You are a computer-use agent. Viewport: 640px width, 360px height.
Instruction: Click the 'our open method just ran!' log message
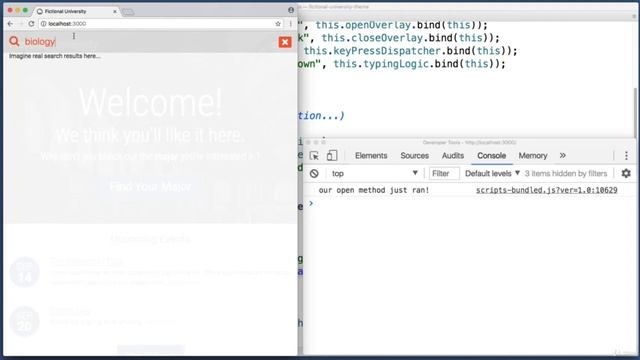click(x=374, y=190)
